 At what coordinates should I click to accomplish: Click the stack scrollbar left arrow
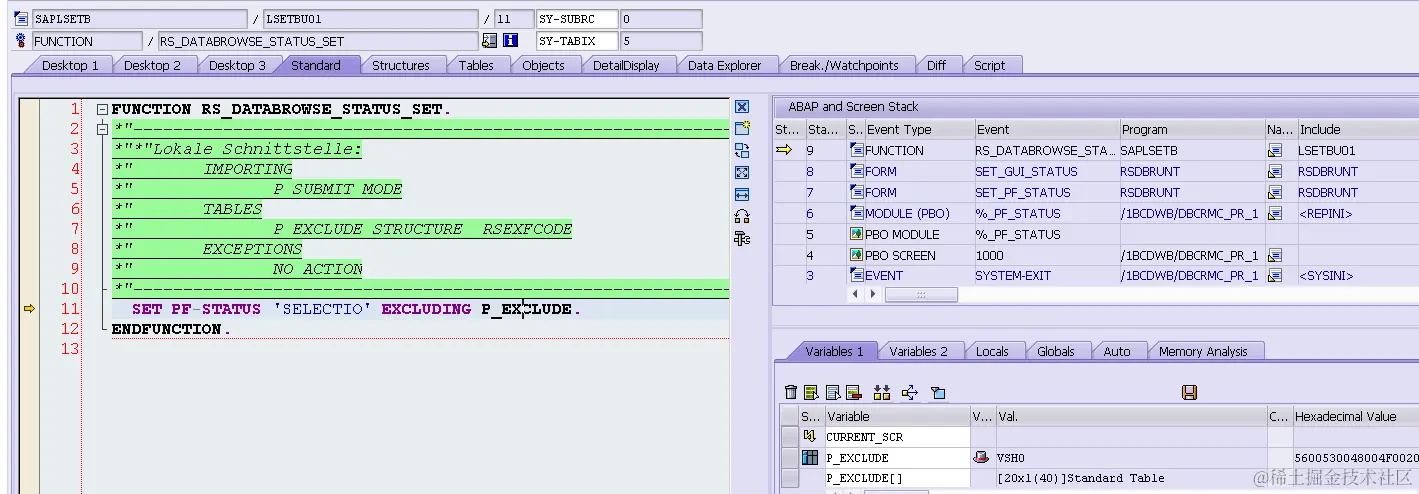tap(855, 294)
